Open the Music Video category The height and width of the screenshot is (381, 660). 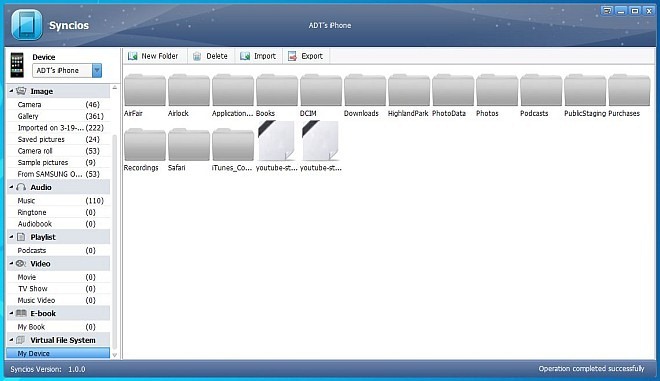point(59,300)
